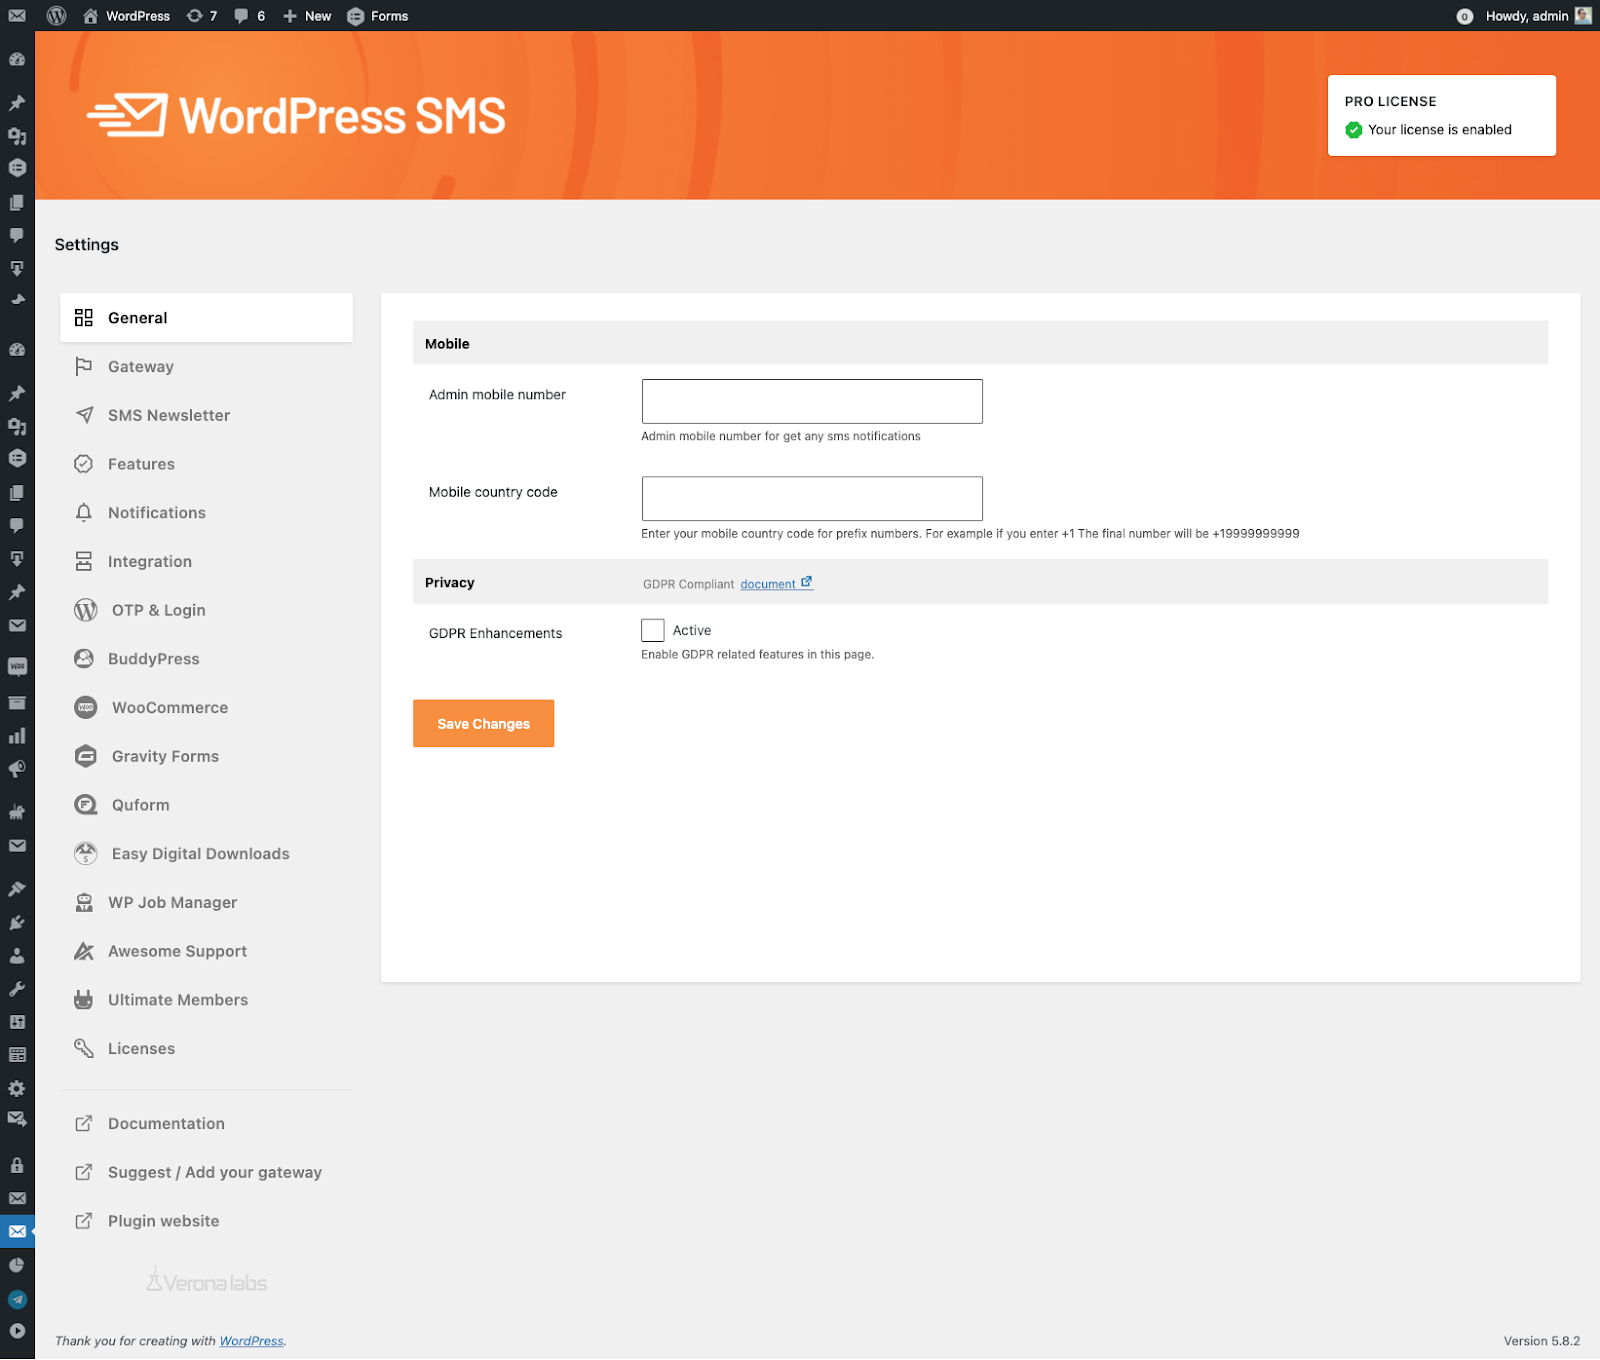Open the Features settings tab
1600x1360 pixels.
point(206,464)
